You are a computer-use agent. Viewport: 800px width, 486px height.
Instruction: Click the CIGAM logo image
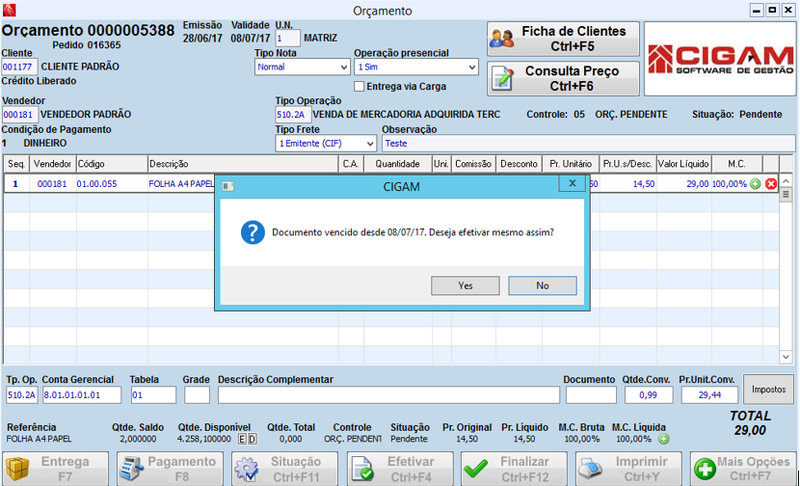pyautogui.click(x=720, y=59)
